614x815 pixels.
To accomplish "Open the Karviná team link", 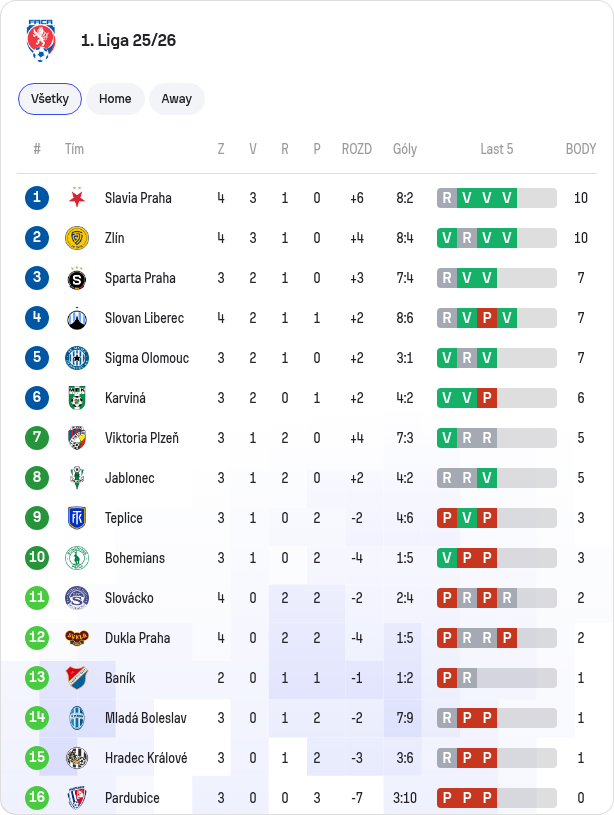I will pos(125,398).
